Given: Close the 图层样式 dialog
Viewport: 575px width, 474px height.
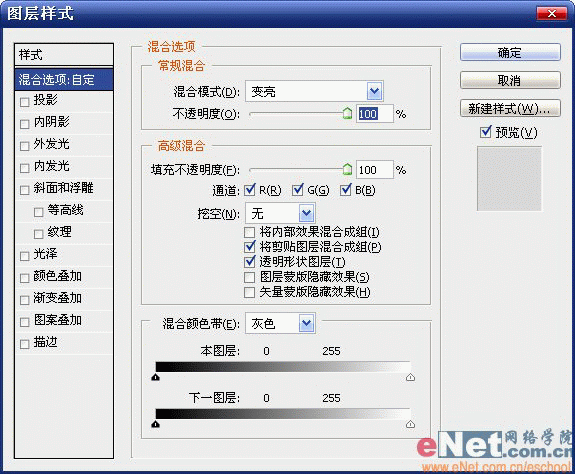Looking at the screenshot, I should (x=552, y=14).
